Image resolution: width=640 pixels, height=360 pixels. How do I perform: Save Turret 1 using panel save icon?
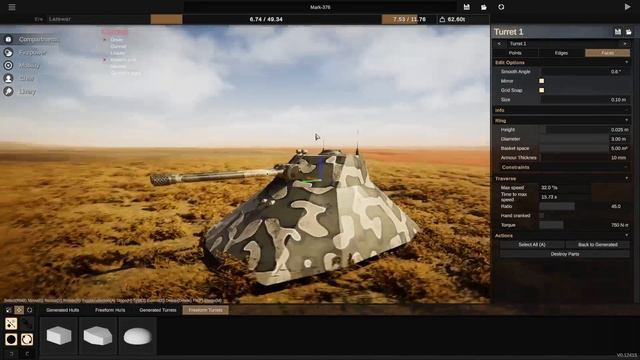(x=618, y=32)
